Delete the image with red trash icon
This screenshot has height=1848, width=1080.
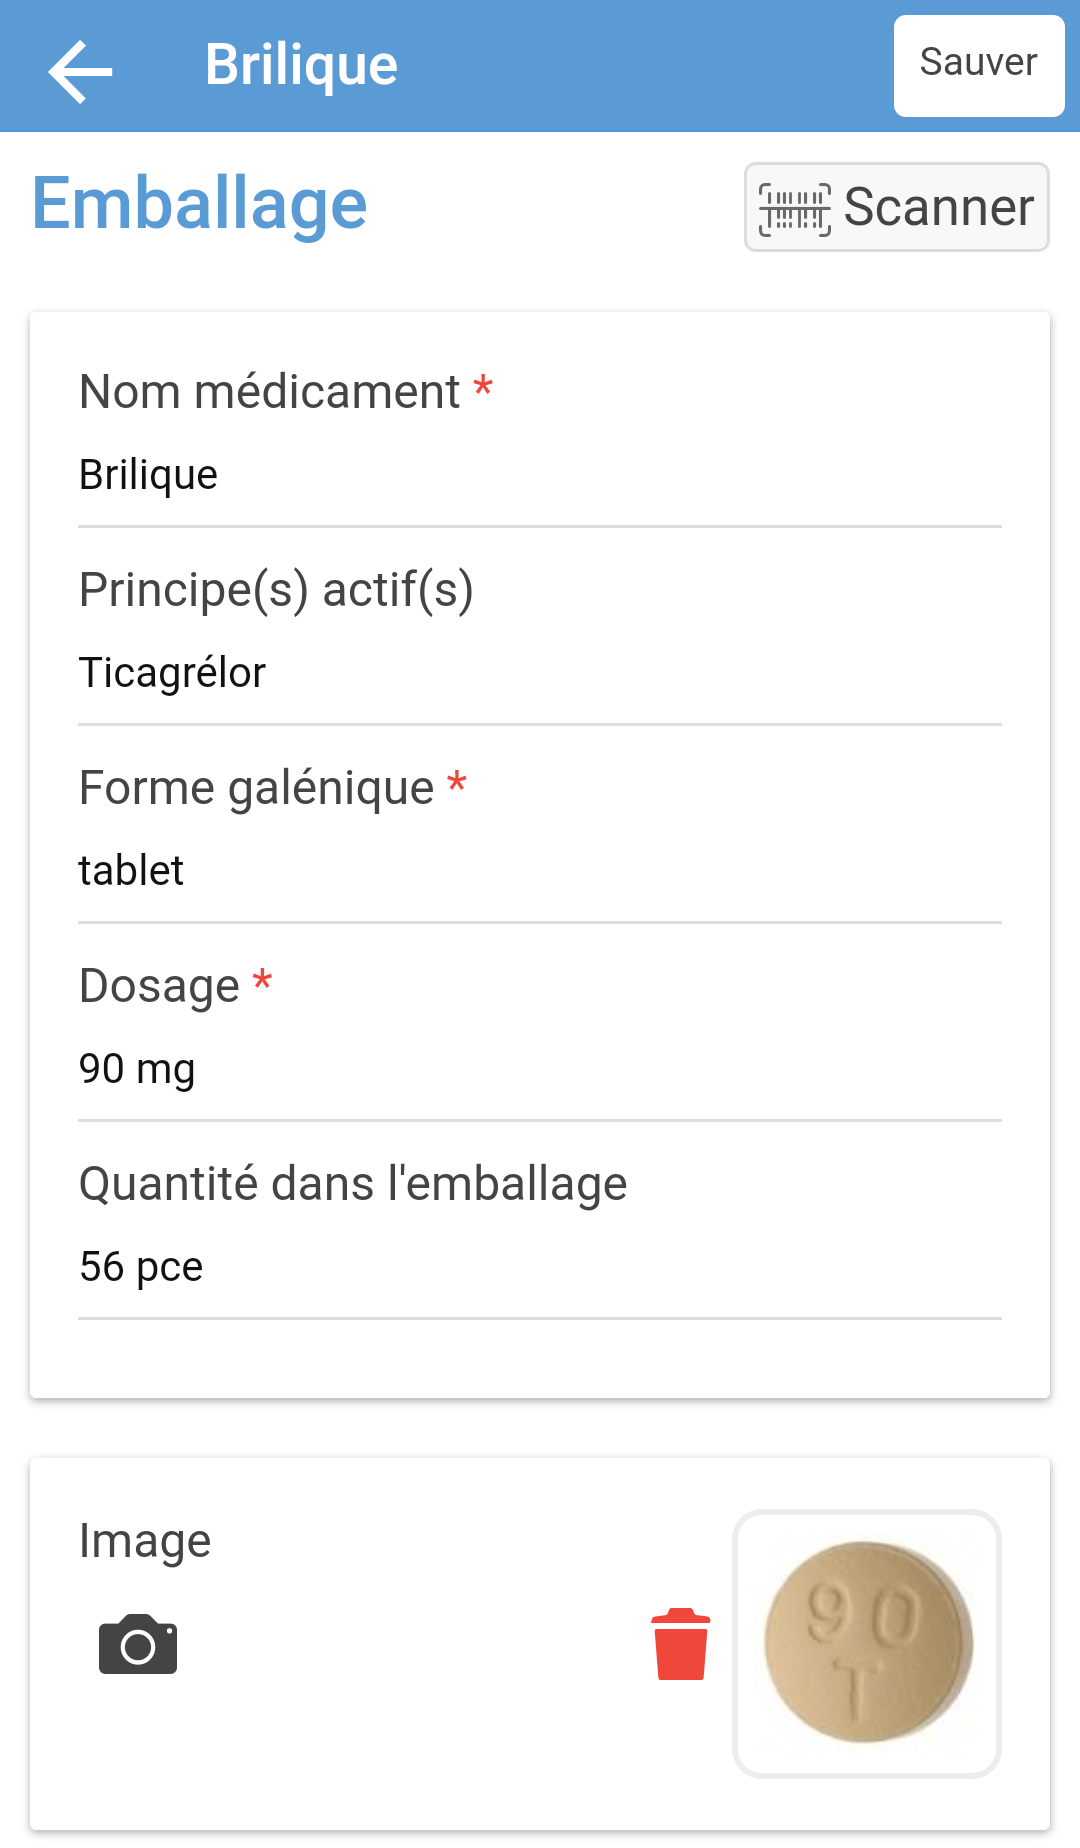click(681, 1644)
